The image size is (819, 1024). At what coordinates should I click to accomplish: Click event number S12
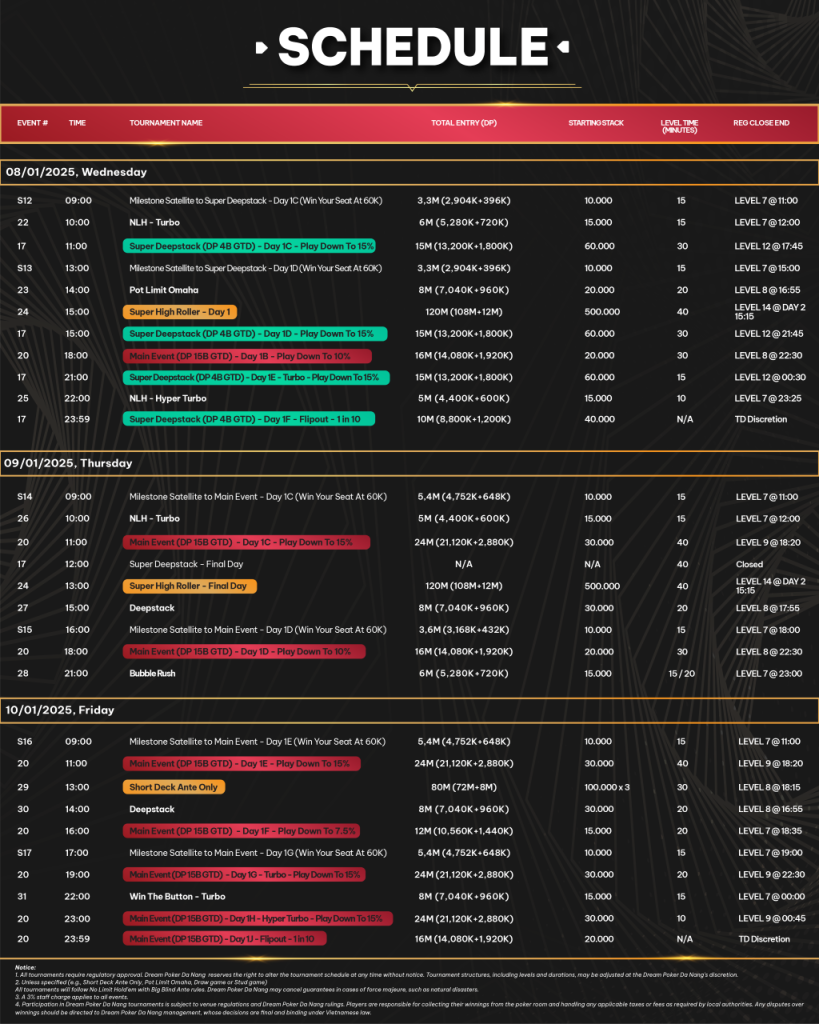click(24, 201)
